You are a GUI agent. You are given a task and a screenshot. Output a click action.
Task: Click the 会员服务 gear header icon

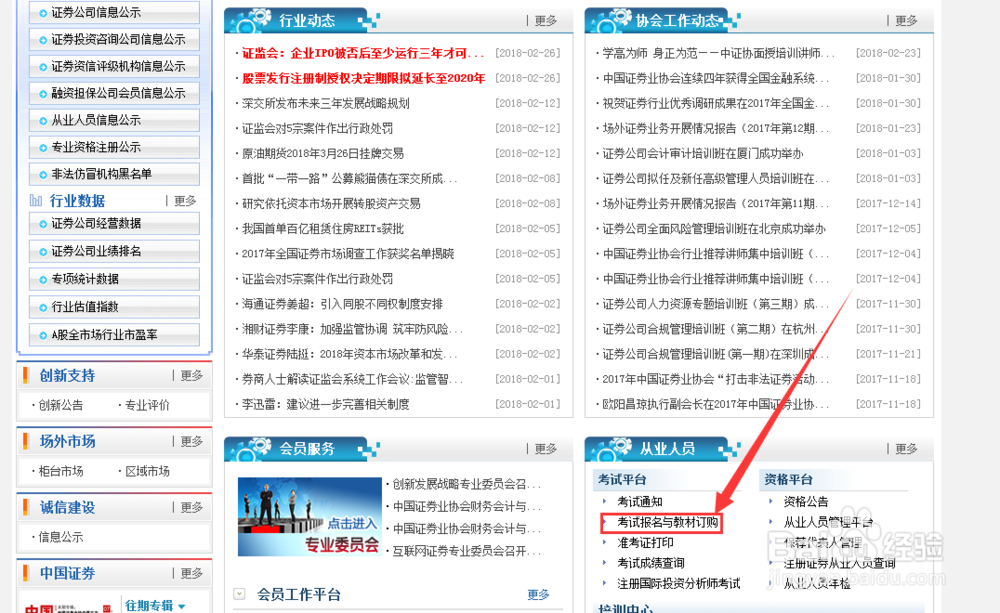tap(251, 447)
